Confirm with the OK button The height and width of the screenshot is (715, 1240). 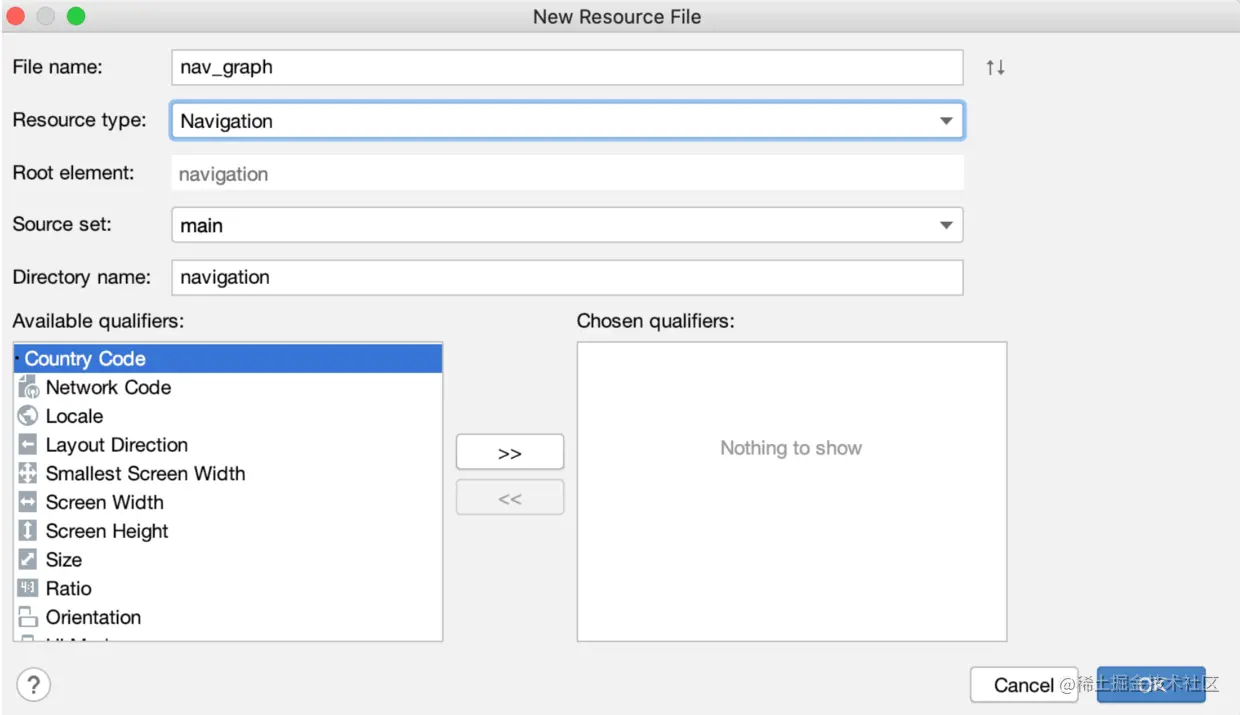[1151, 685]
